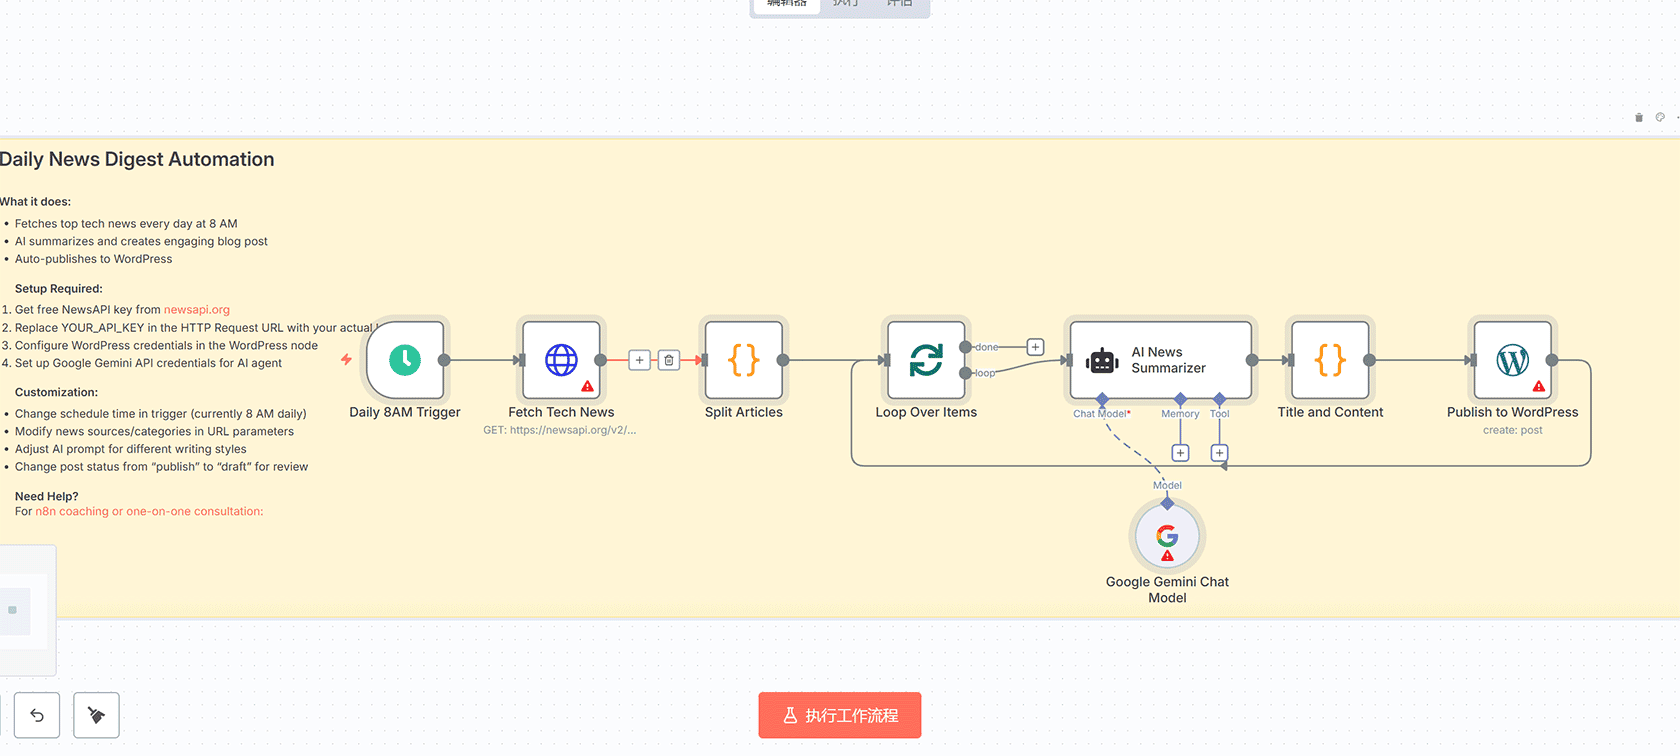Click the undo arrow button
Image resolution: width=1680 pixels, height=756 pixels.
point(37,715)
